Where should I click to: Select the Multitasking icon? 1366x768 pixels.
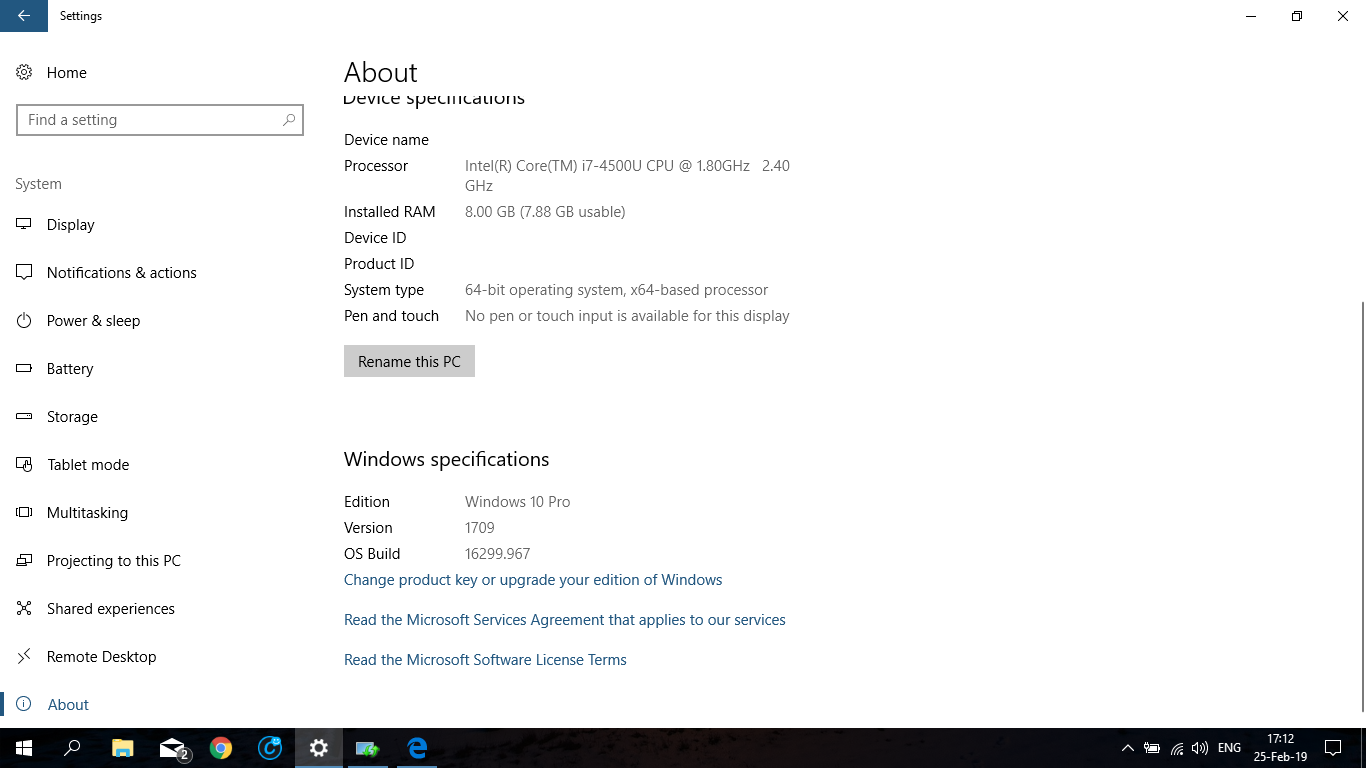pos(24,512)
